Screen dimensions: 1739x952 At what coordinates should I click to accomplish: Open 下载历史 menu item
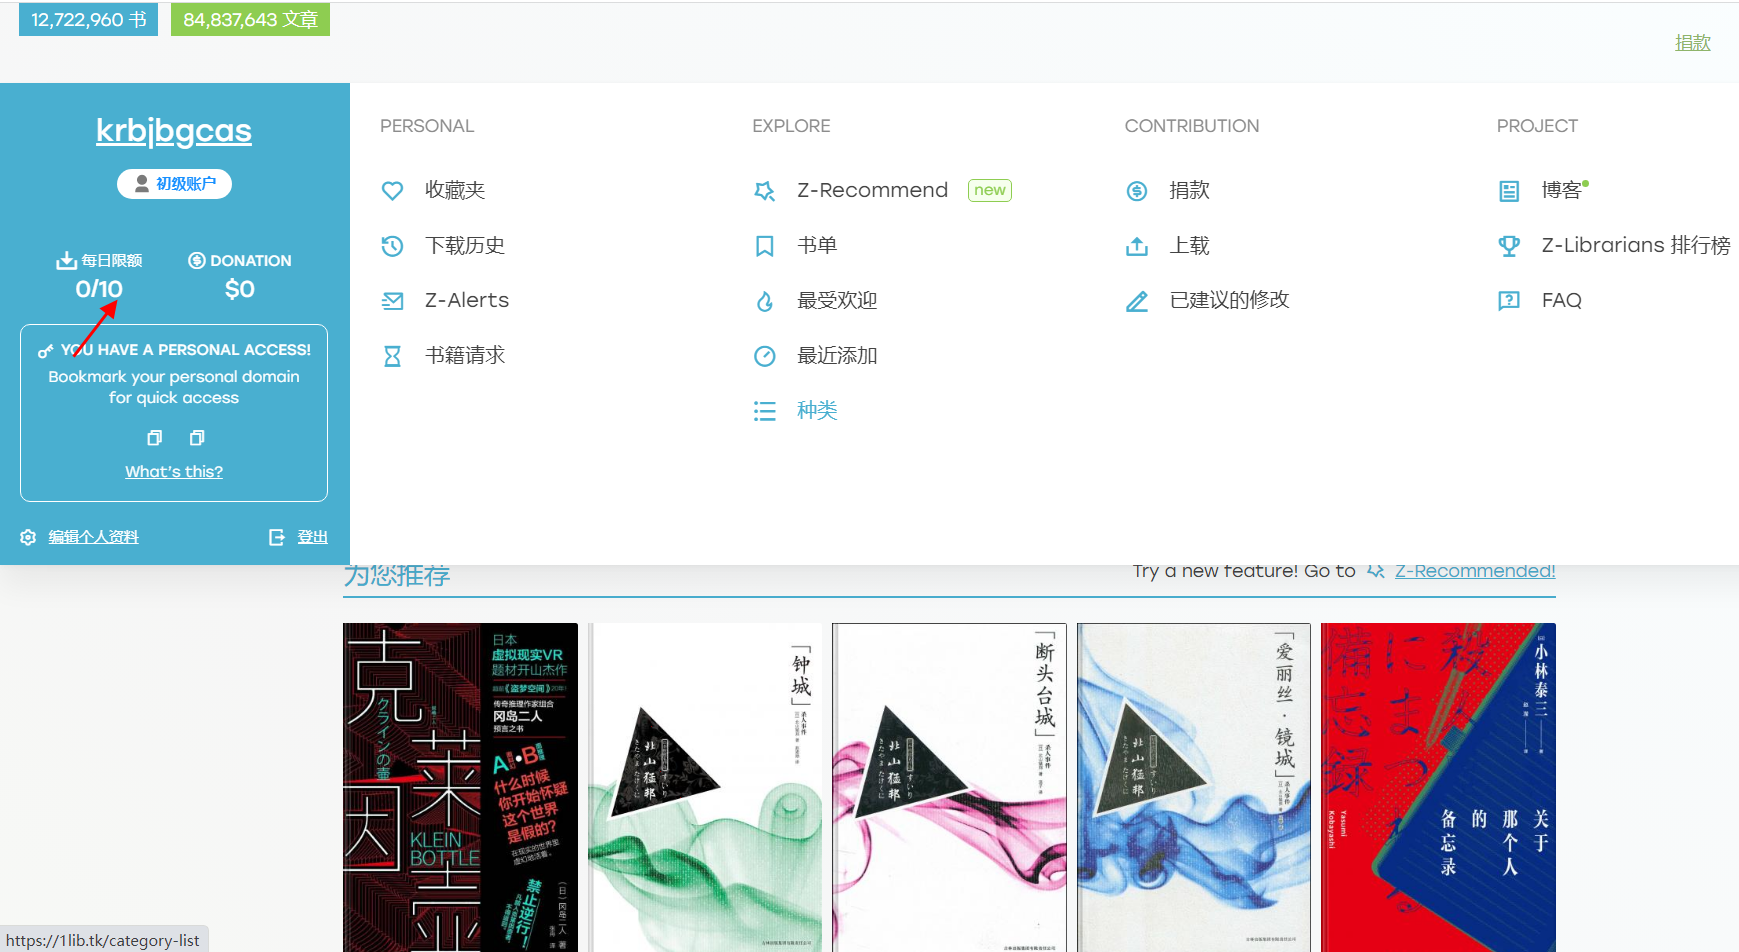465,245
